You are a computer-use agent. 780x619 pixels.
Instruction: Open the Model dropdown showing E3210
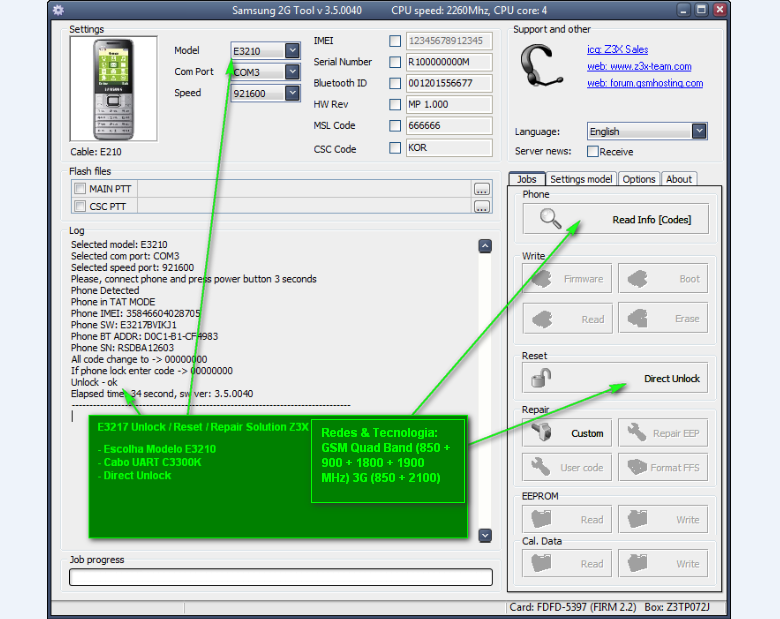292,50
